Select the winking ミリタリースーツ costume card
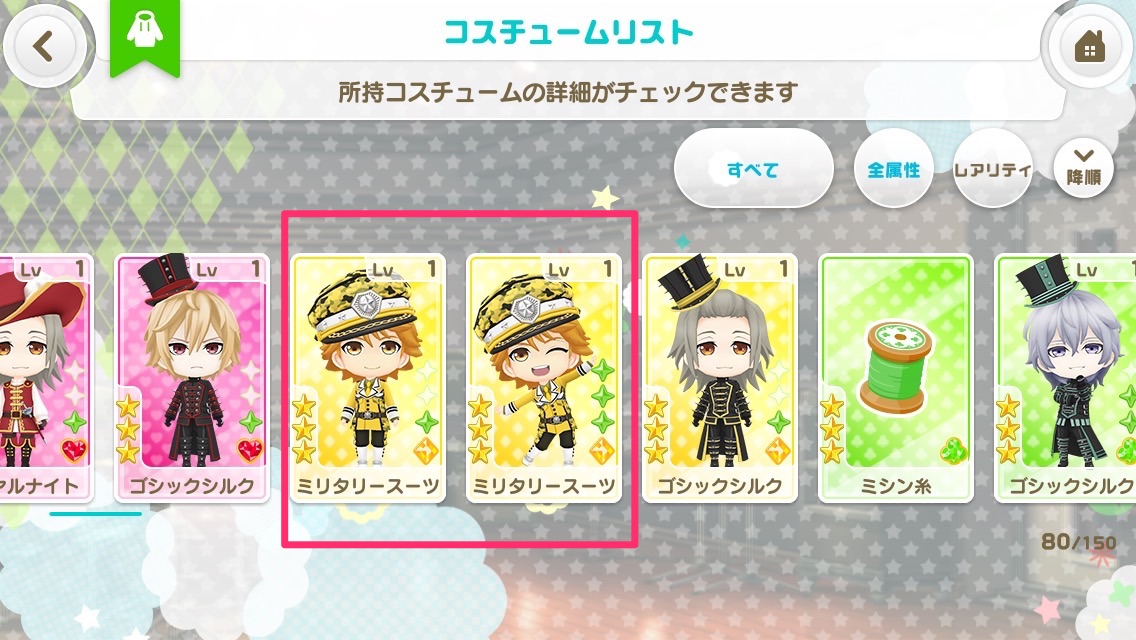The width and height of the screenshot is (1136, 640). click(543, 378)
